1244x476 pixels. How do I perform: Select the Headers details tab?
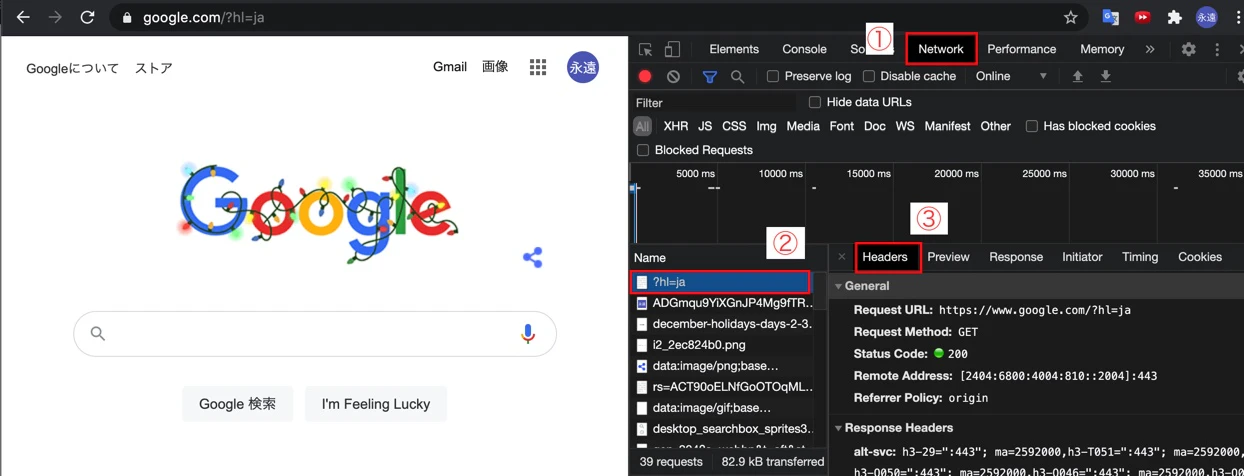pyautogui.click(x=885, y=257)
